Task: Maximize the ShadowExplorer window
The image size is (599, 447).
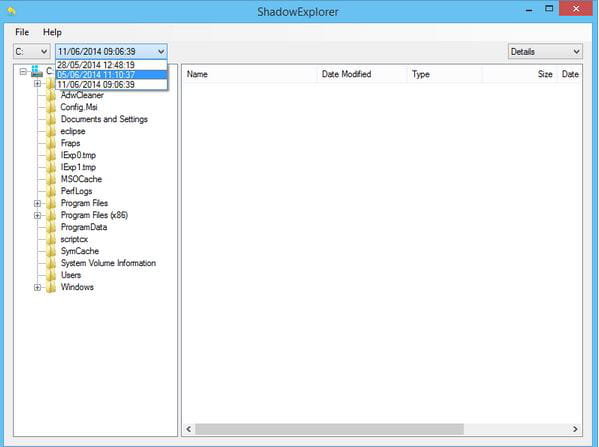Action: click(549, 9)
